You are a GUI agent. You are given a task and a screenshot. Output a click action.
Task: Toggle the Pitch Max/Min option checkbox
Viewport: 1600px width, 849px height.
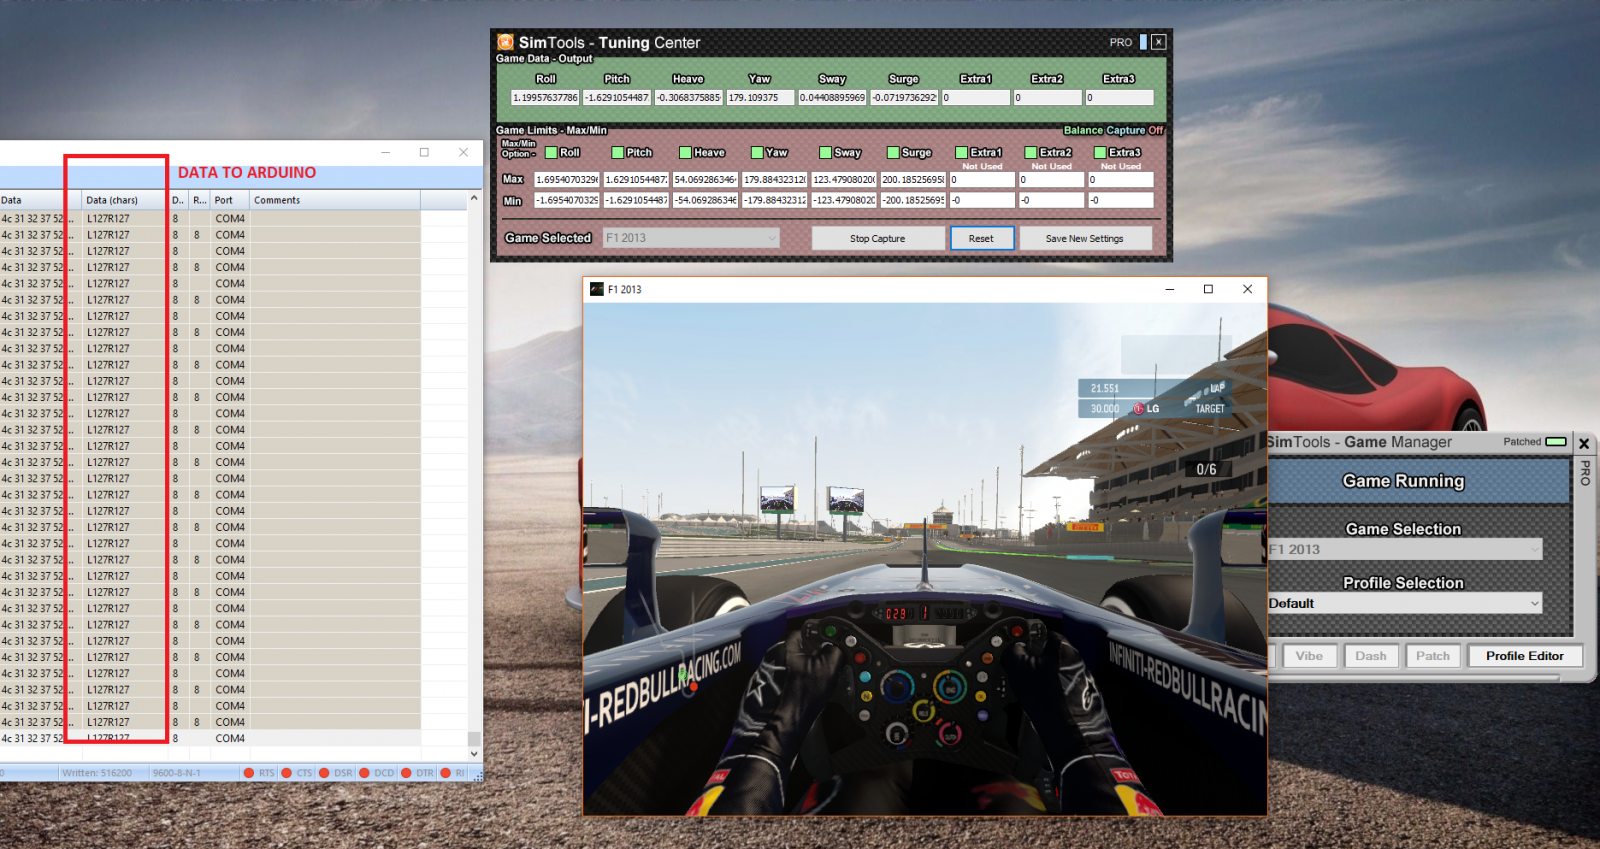point(618,153)
